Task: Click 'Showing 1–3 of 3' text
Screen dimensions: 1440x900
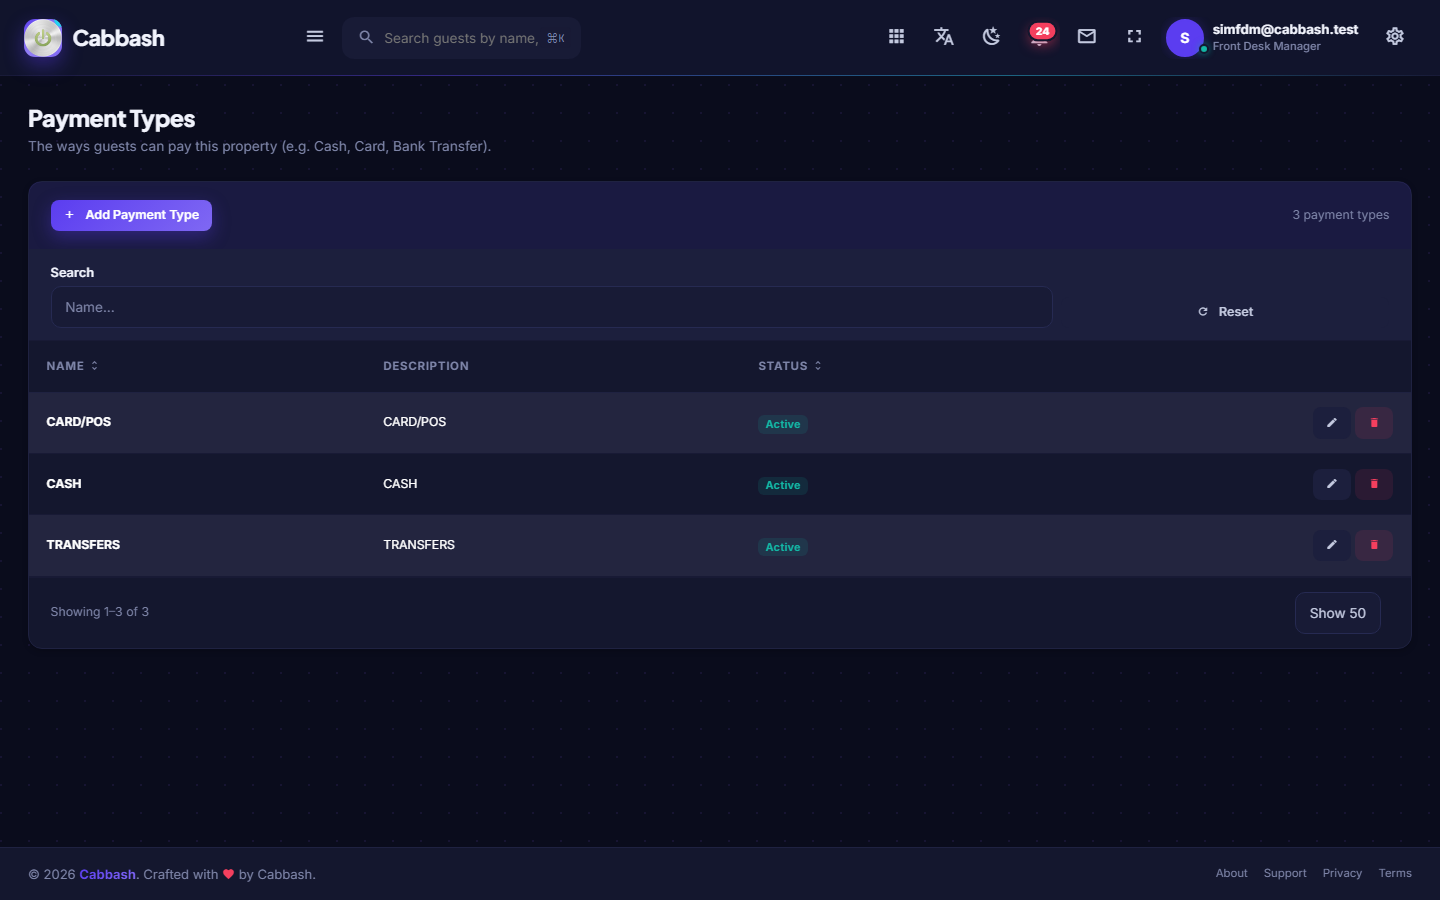Action: 100,612
